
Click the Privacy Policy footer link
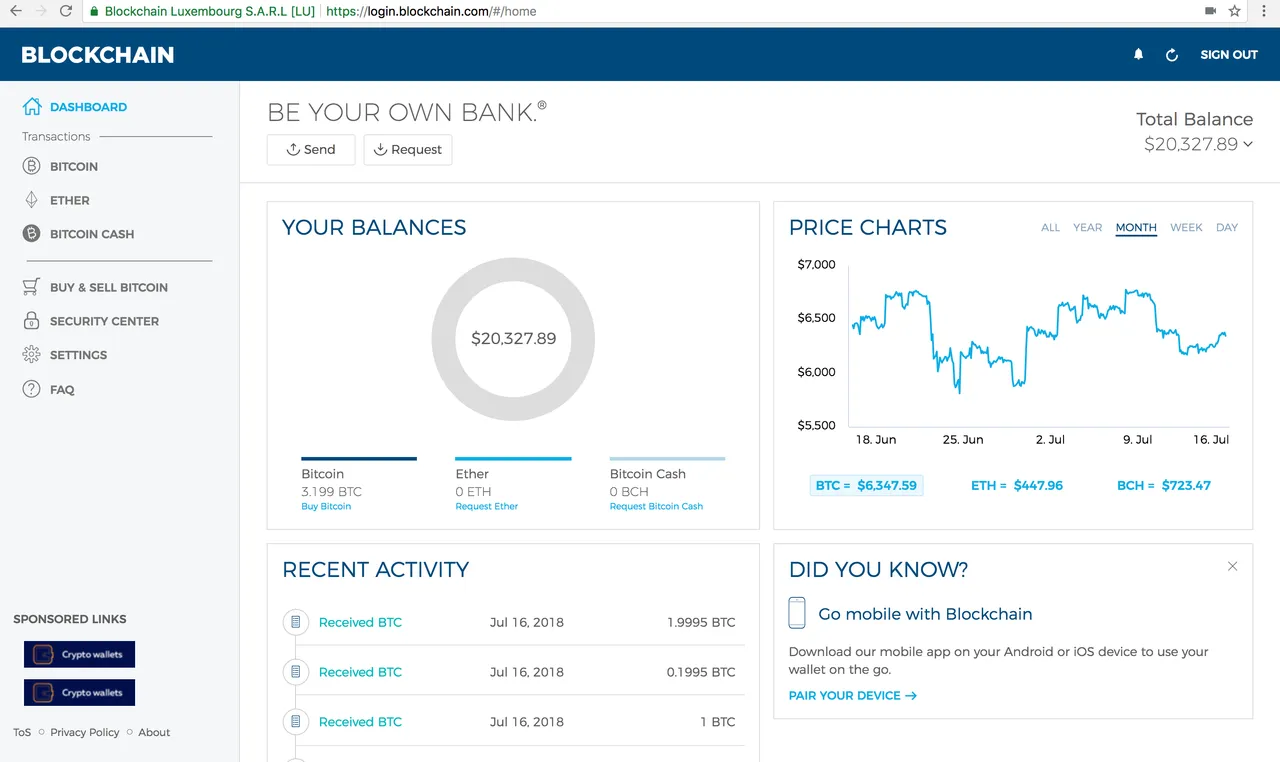[85, 732]
